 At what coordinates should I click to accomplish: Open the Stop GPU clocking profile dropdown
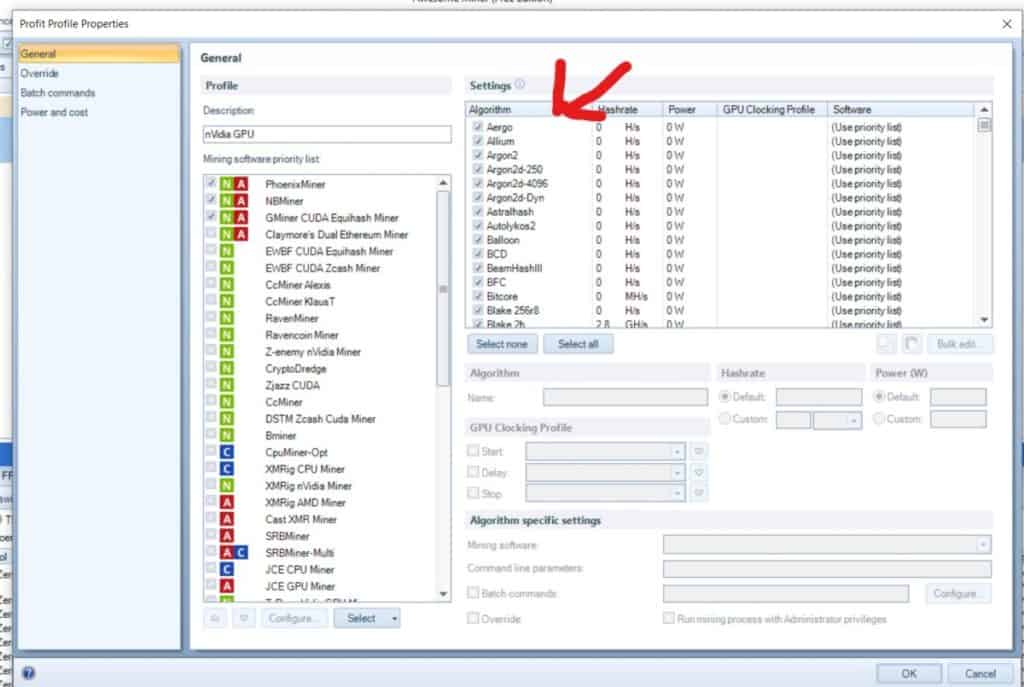pos(677,493)
